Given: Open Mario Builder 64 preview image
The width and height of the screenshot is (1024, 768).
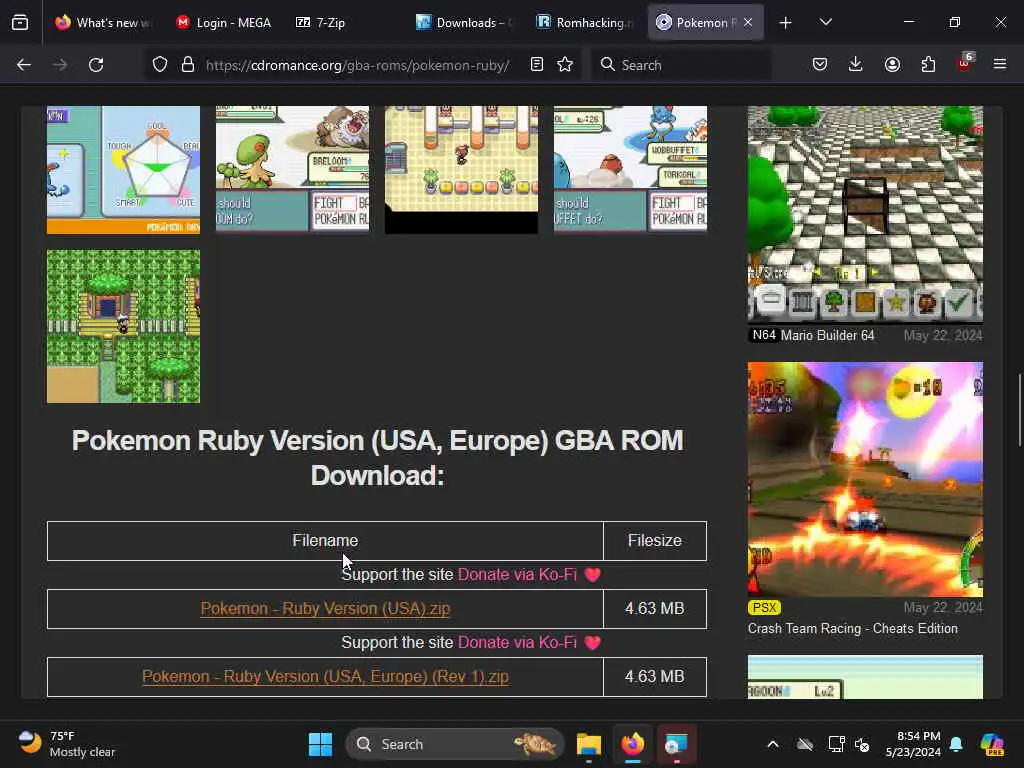Looking at the screenshot, I should pyautogui.click(x=865, y=214).
